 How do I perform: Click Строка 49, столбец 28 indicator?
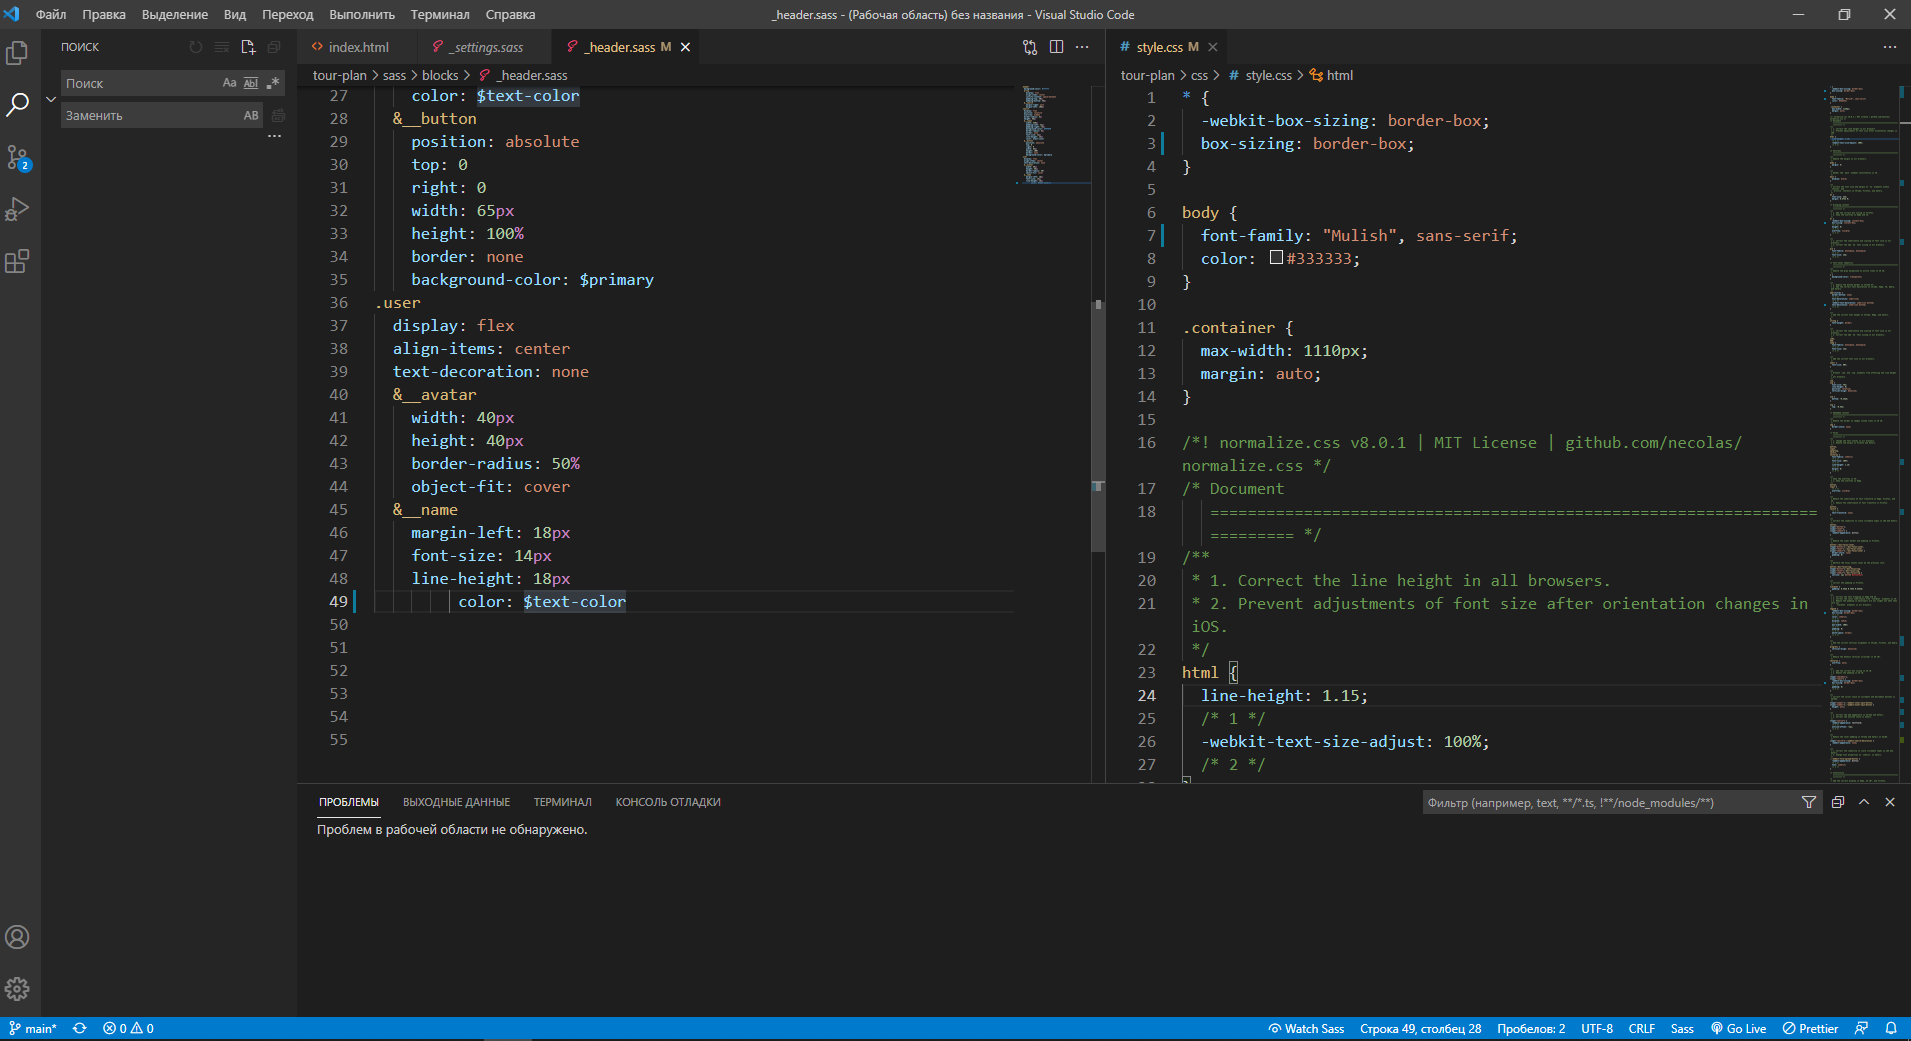pyautogui.click(x=1421, y=1028)
